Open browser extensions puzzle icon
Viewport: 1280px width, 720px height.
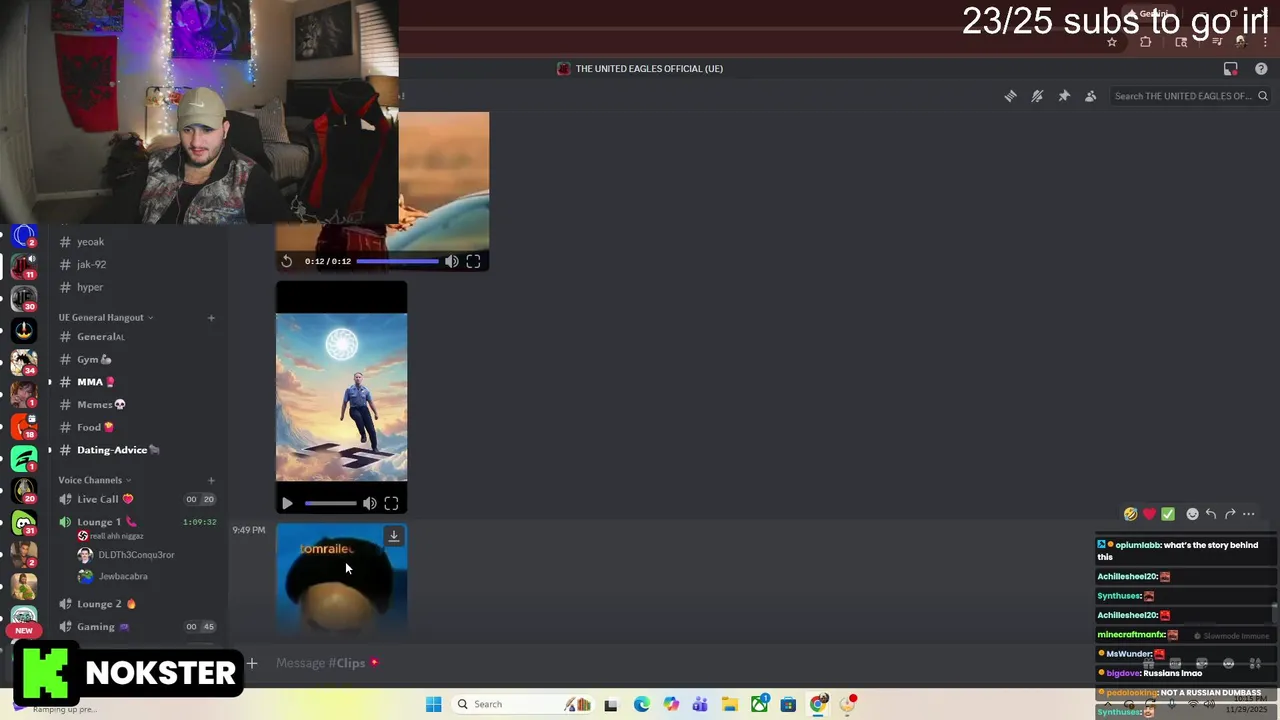pyautogui.click(x=1146, y=42)
